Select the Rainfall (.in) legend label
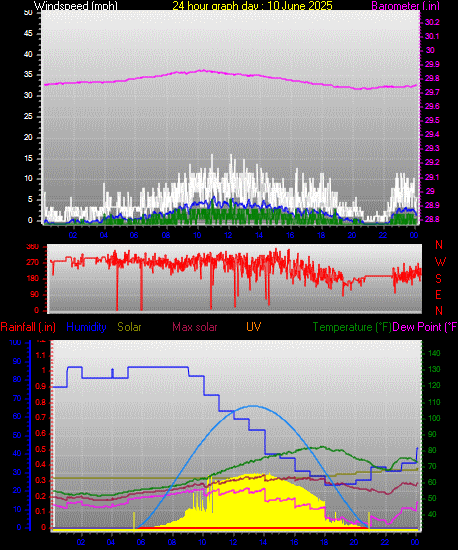This screenshot has width=458, height=550. 28,327
